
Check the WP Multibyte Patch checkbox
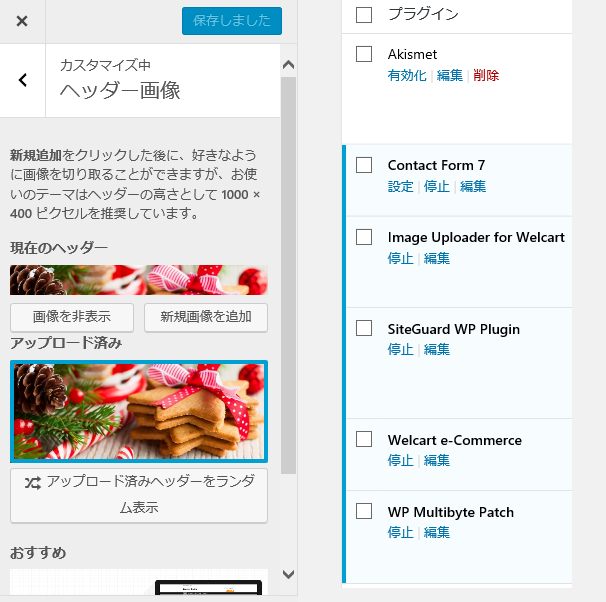point(364,511)
